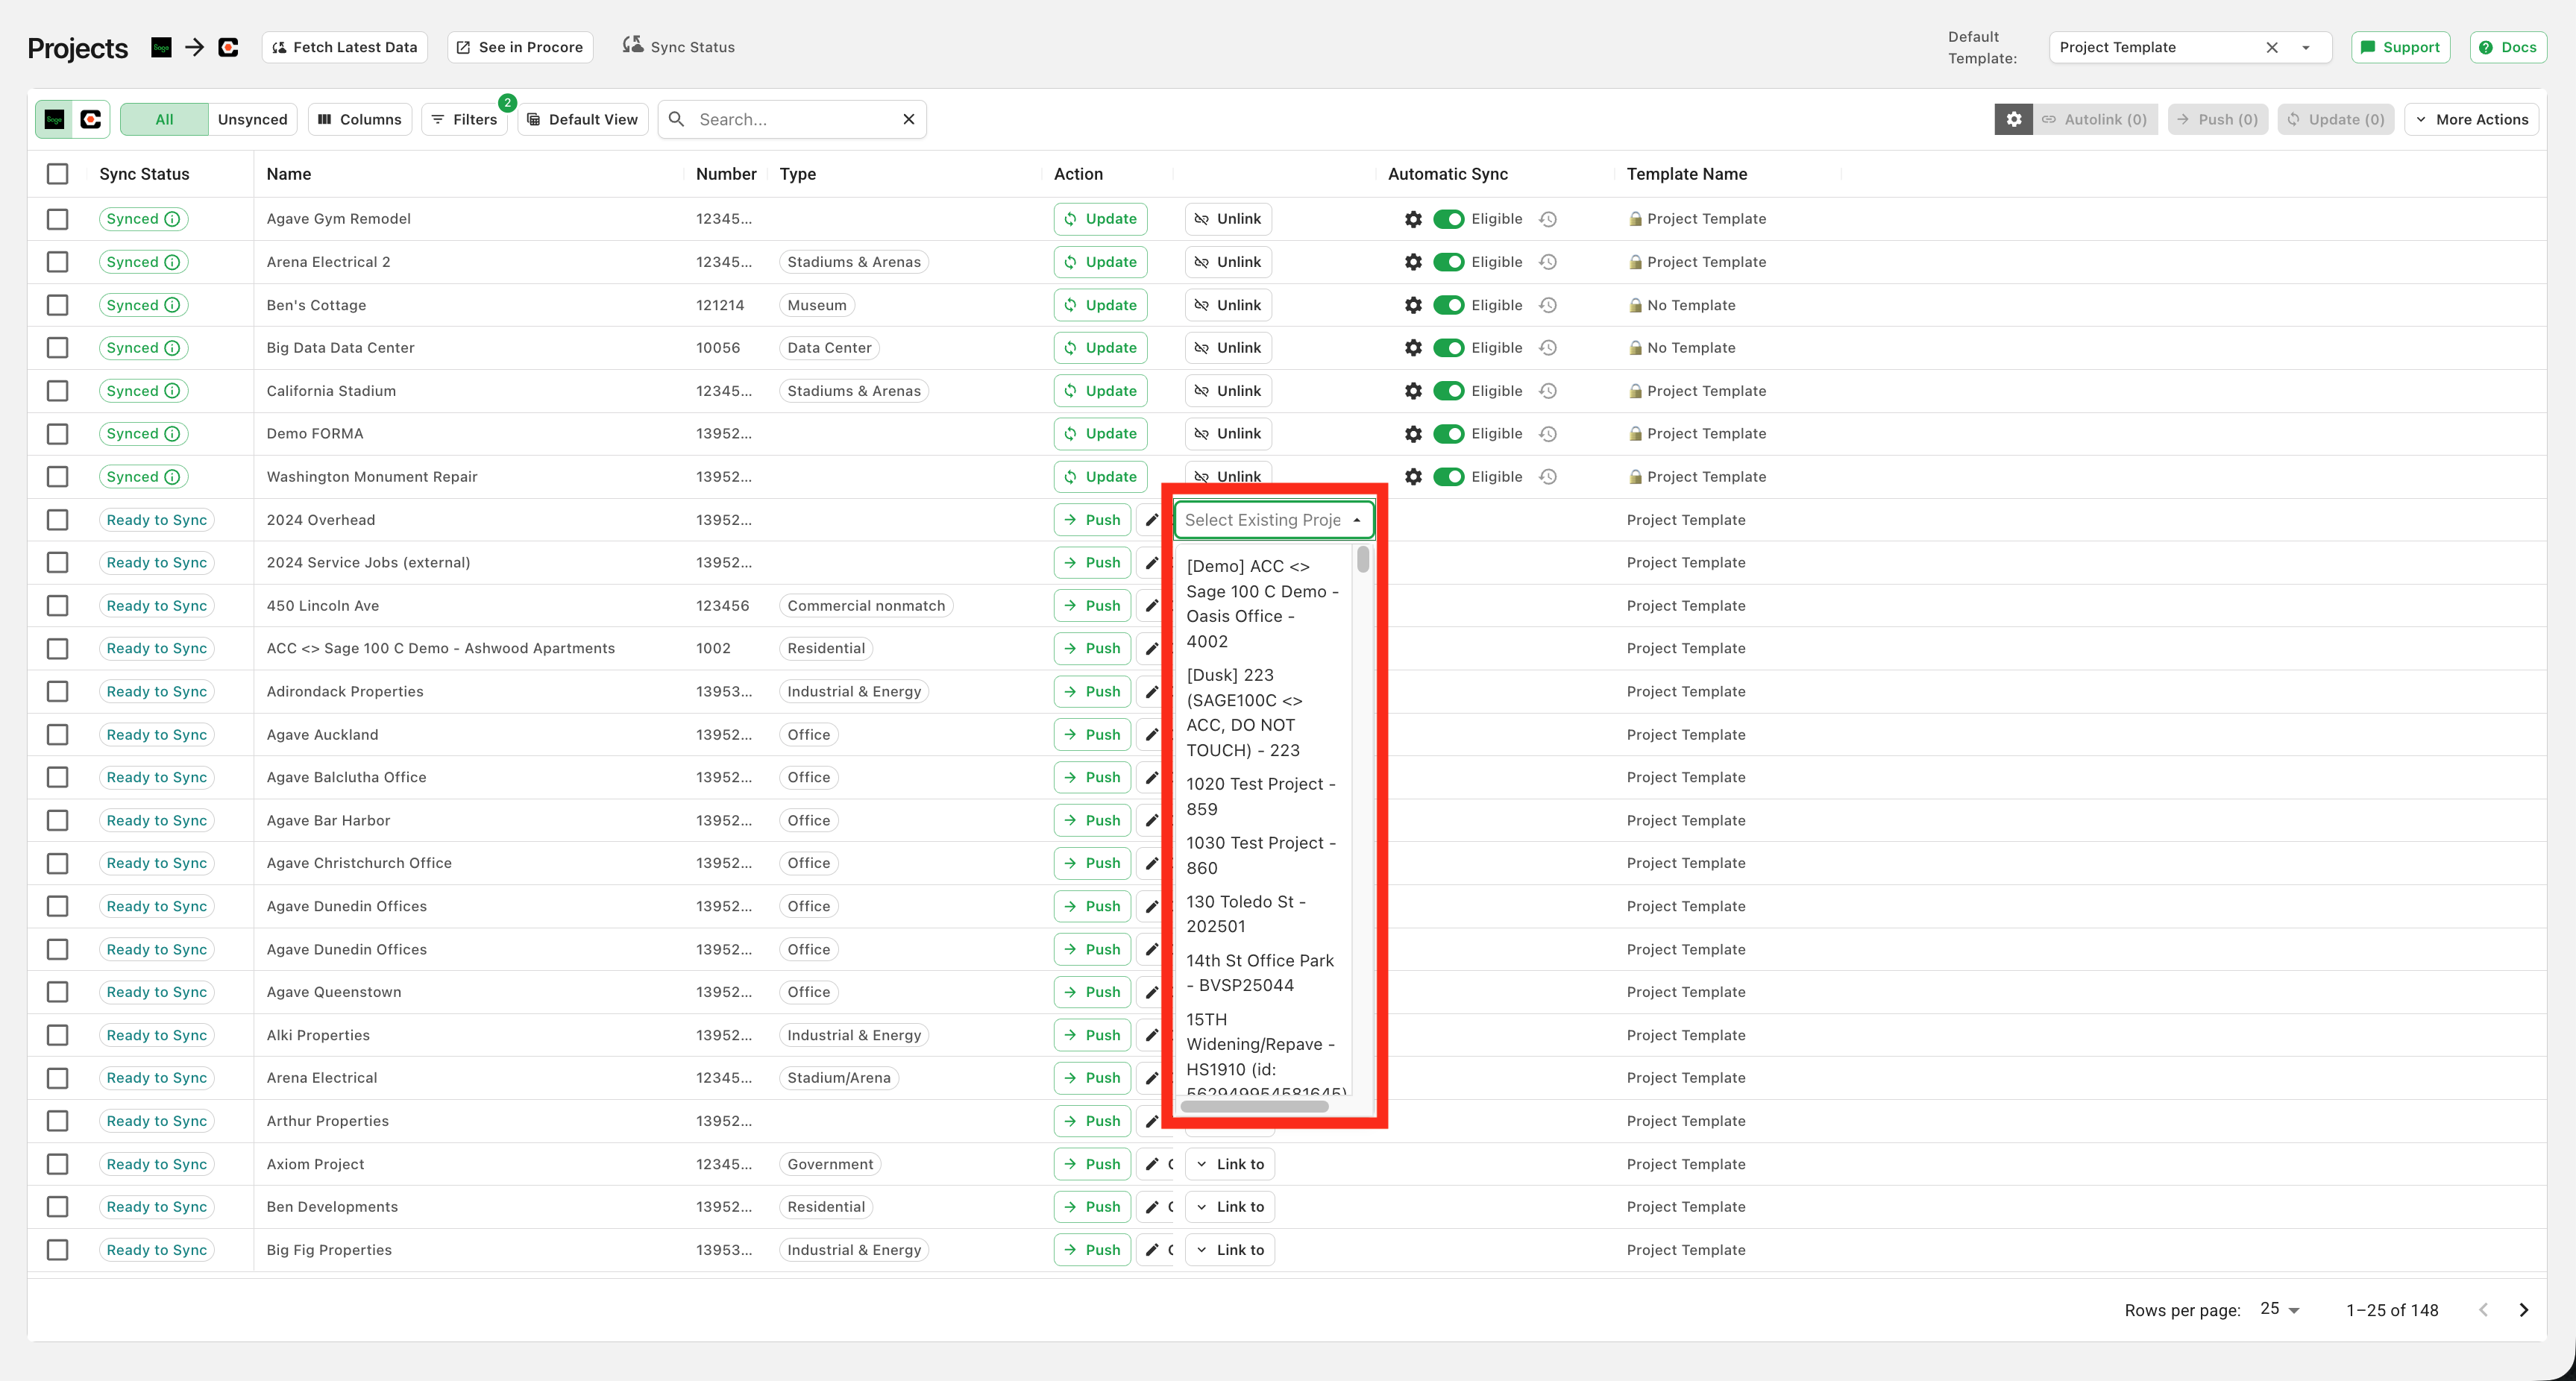Click the Sage logo in the header
Image resolution: width=2576 pixels, height=1381 pixels.
(161, 47)
